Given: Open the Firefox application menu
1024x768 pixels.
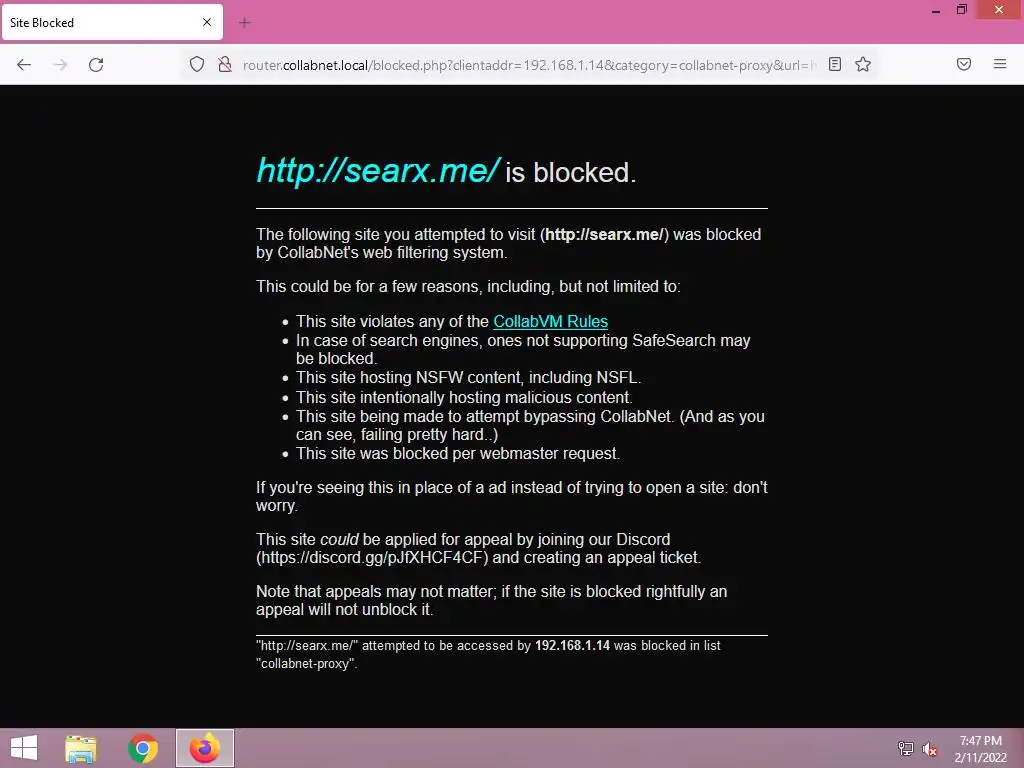Looking at the screenshot, I should coord(1000,64).
